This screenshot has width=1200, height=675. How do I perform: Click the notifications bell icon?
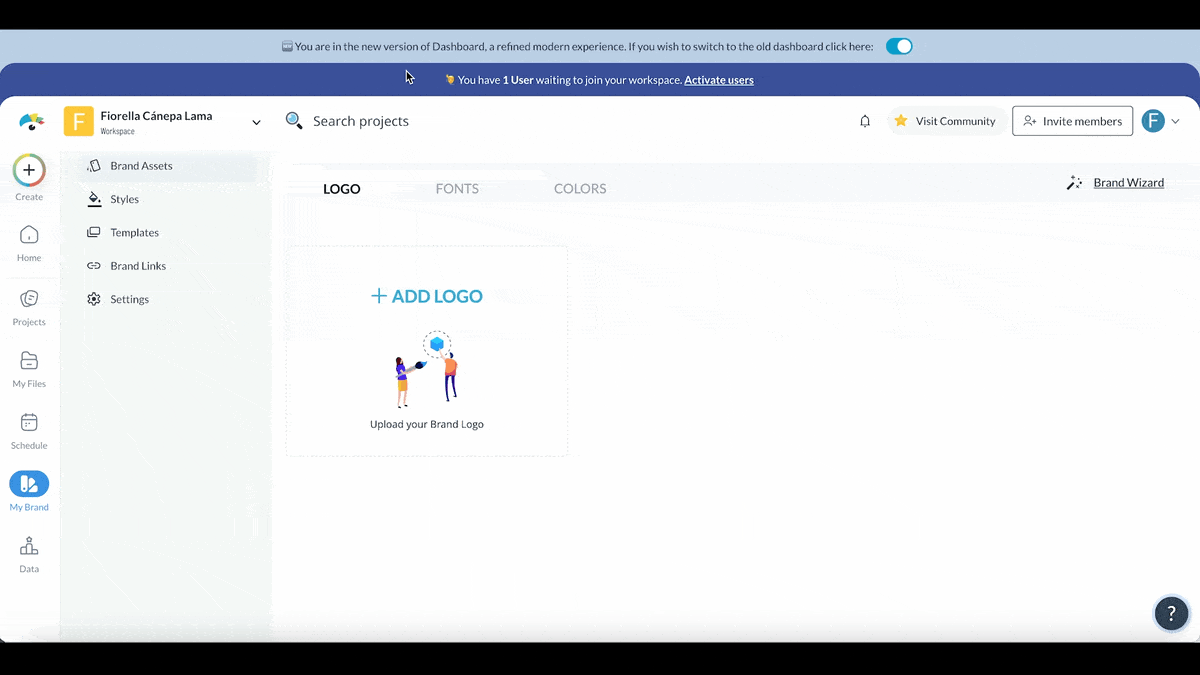click(865, 121)
